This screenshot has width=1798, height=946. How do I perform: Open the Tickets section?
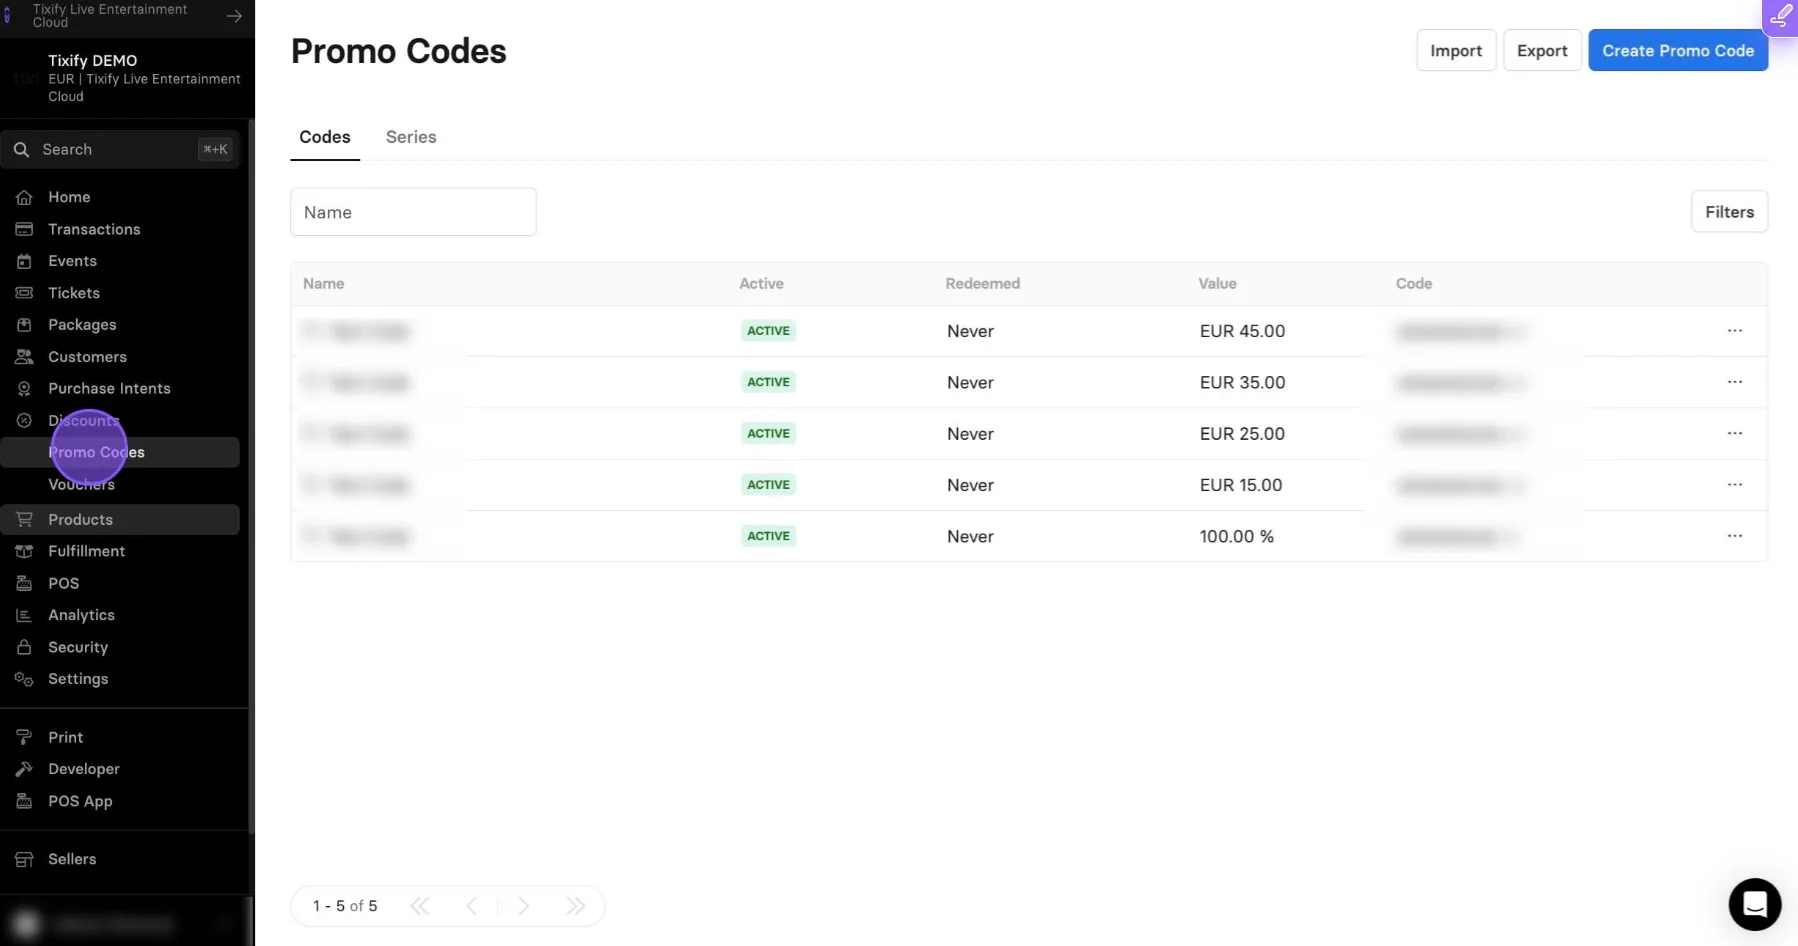click(120, 293)
